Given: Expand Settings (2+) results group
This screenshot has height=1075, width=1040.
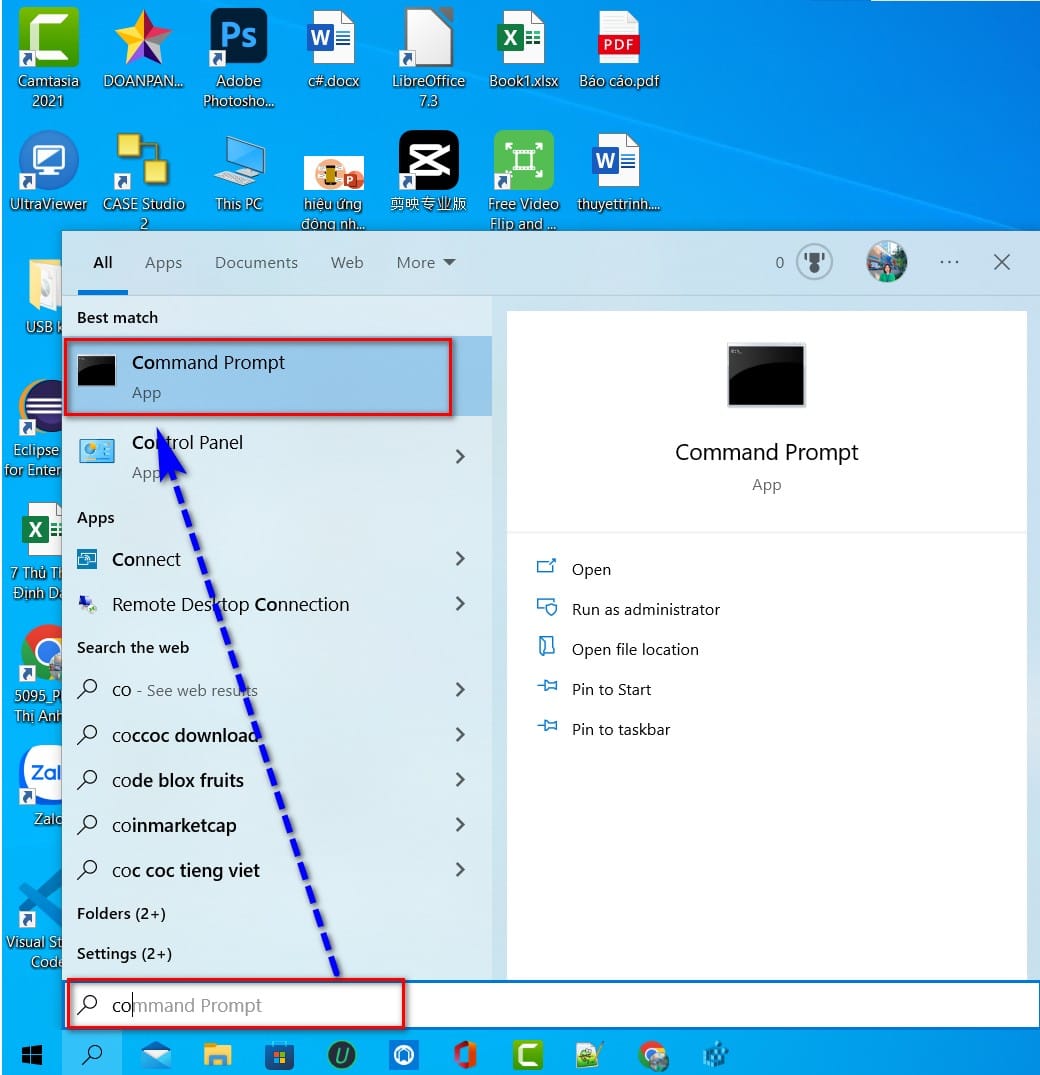Looking at the screenshot, I should [124, 954].
